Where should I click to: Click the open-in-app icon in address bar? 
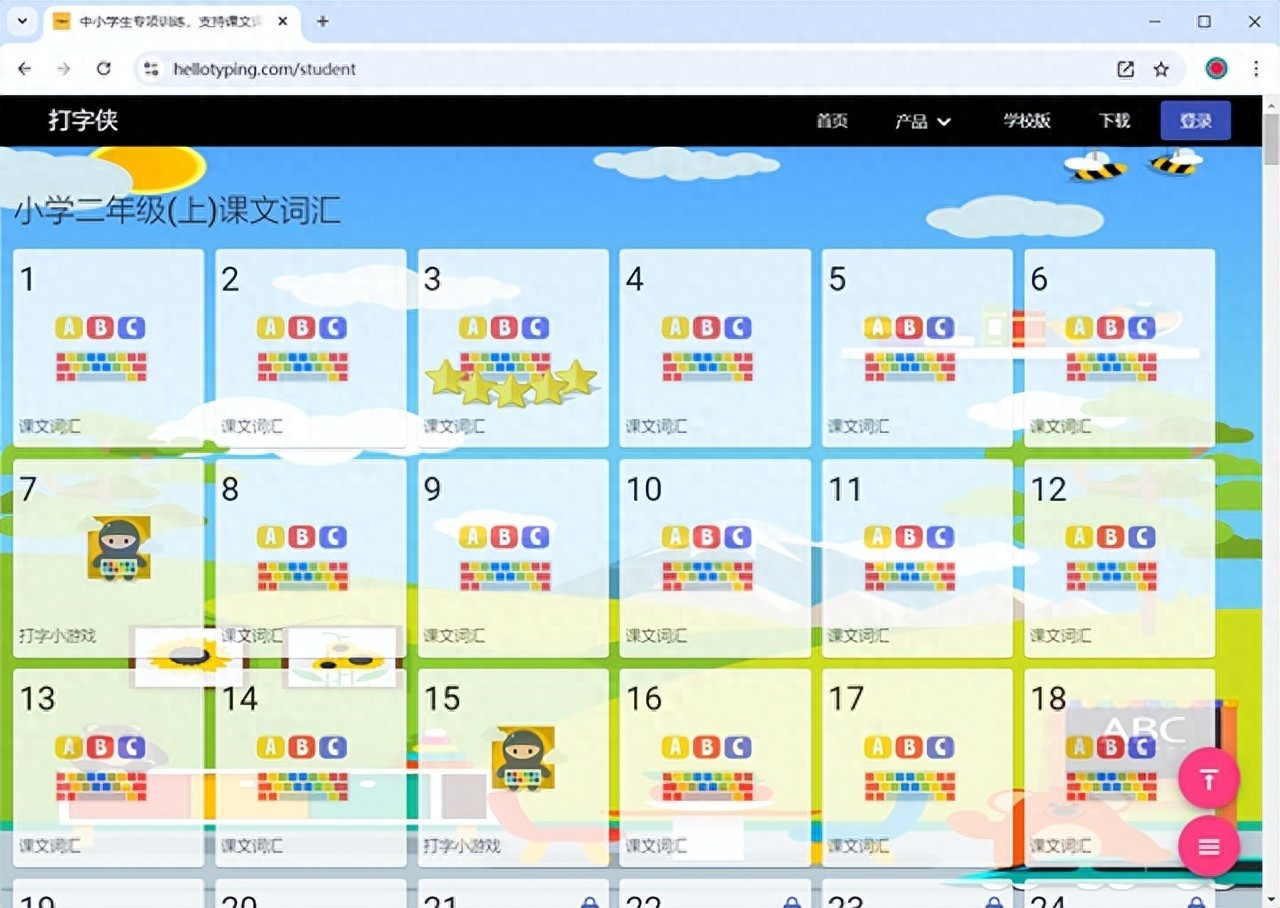1125,69
